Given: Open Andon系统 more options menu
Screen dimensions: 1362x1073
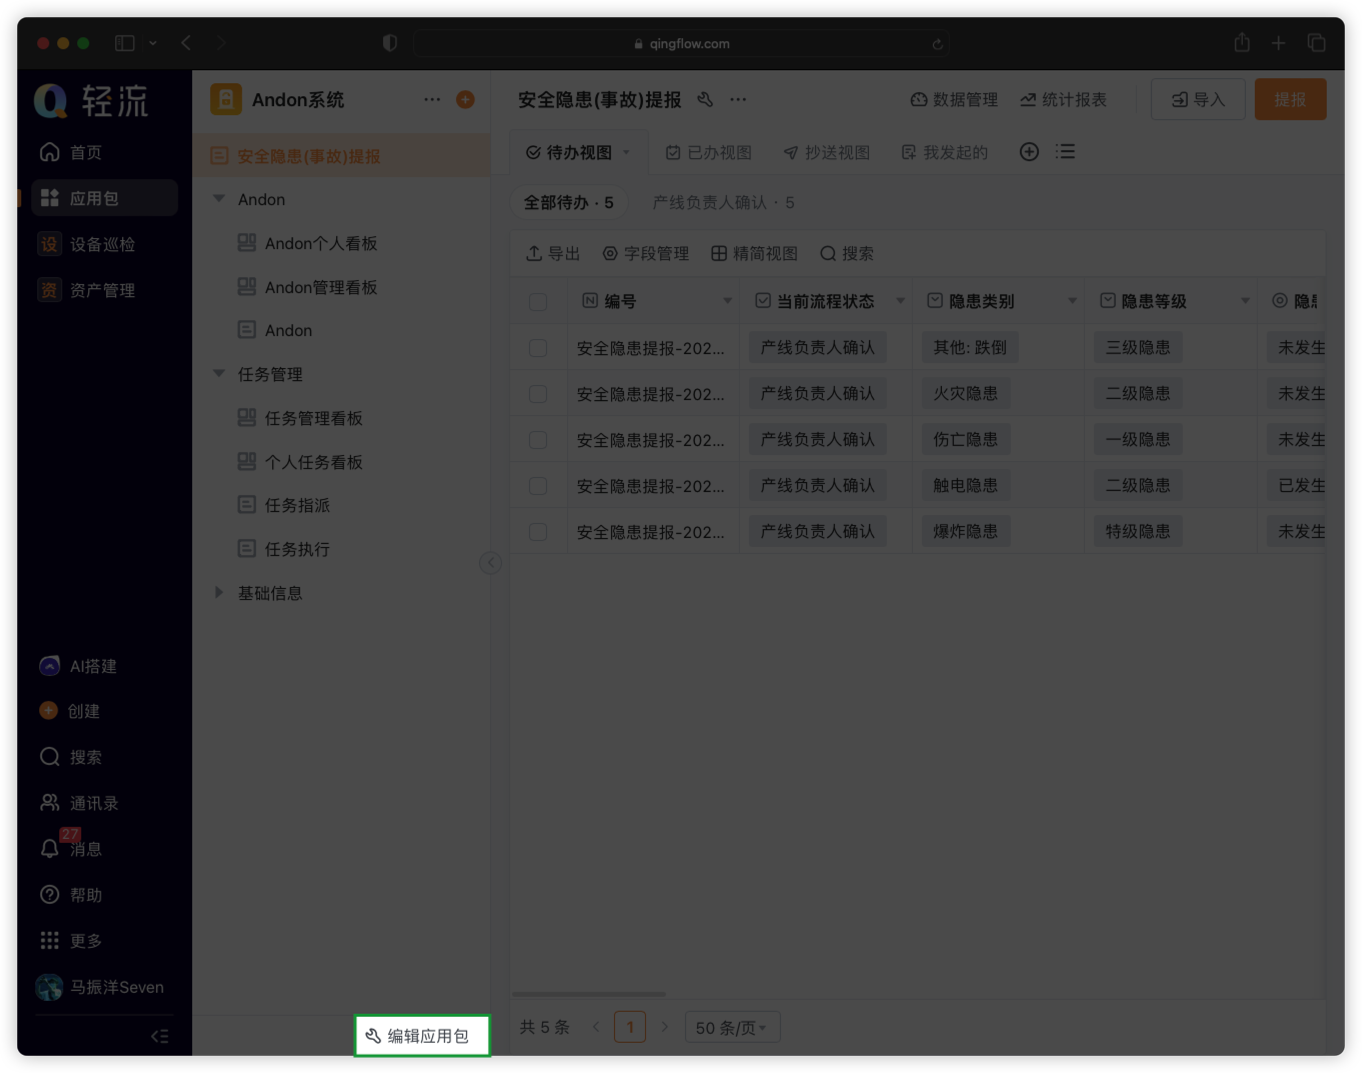Looking at the screenshot, I should [432, 100].
